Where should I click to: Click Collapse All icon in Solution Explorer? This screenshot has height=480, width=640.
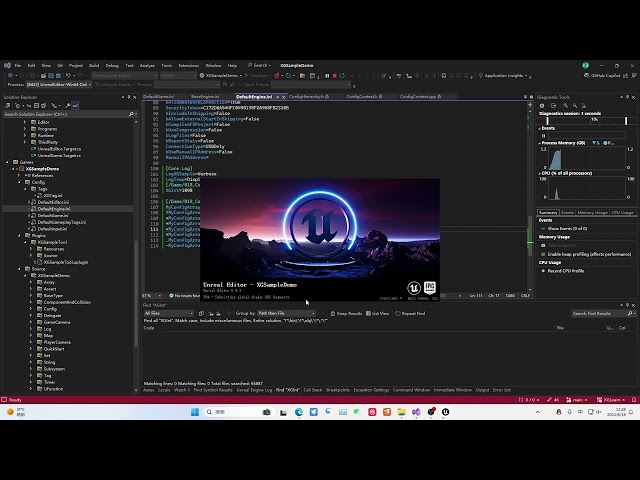tap(36, 106)
